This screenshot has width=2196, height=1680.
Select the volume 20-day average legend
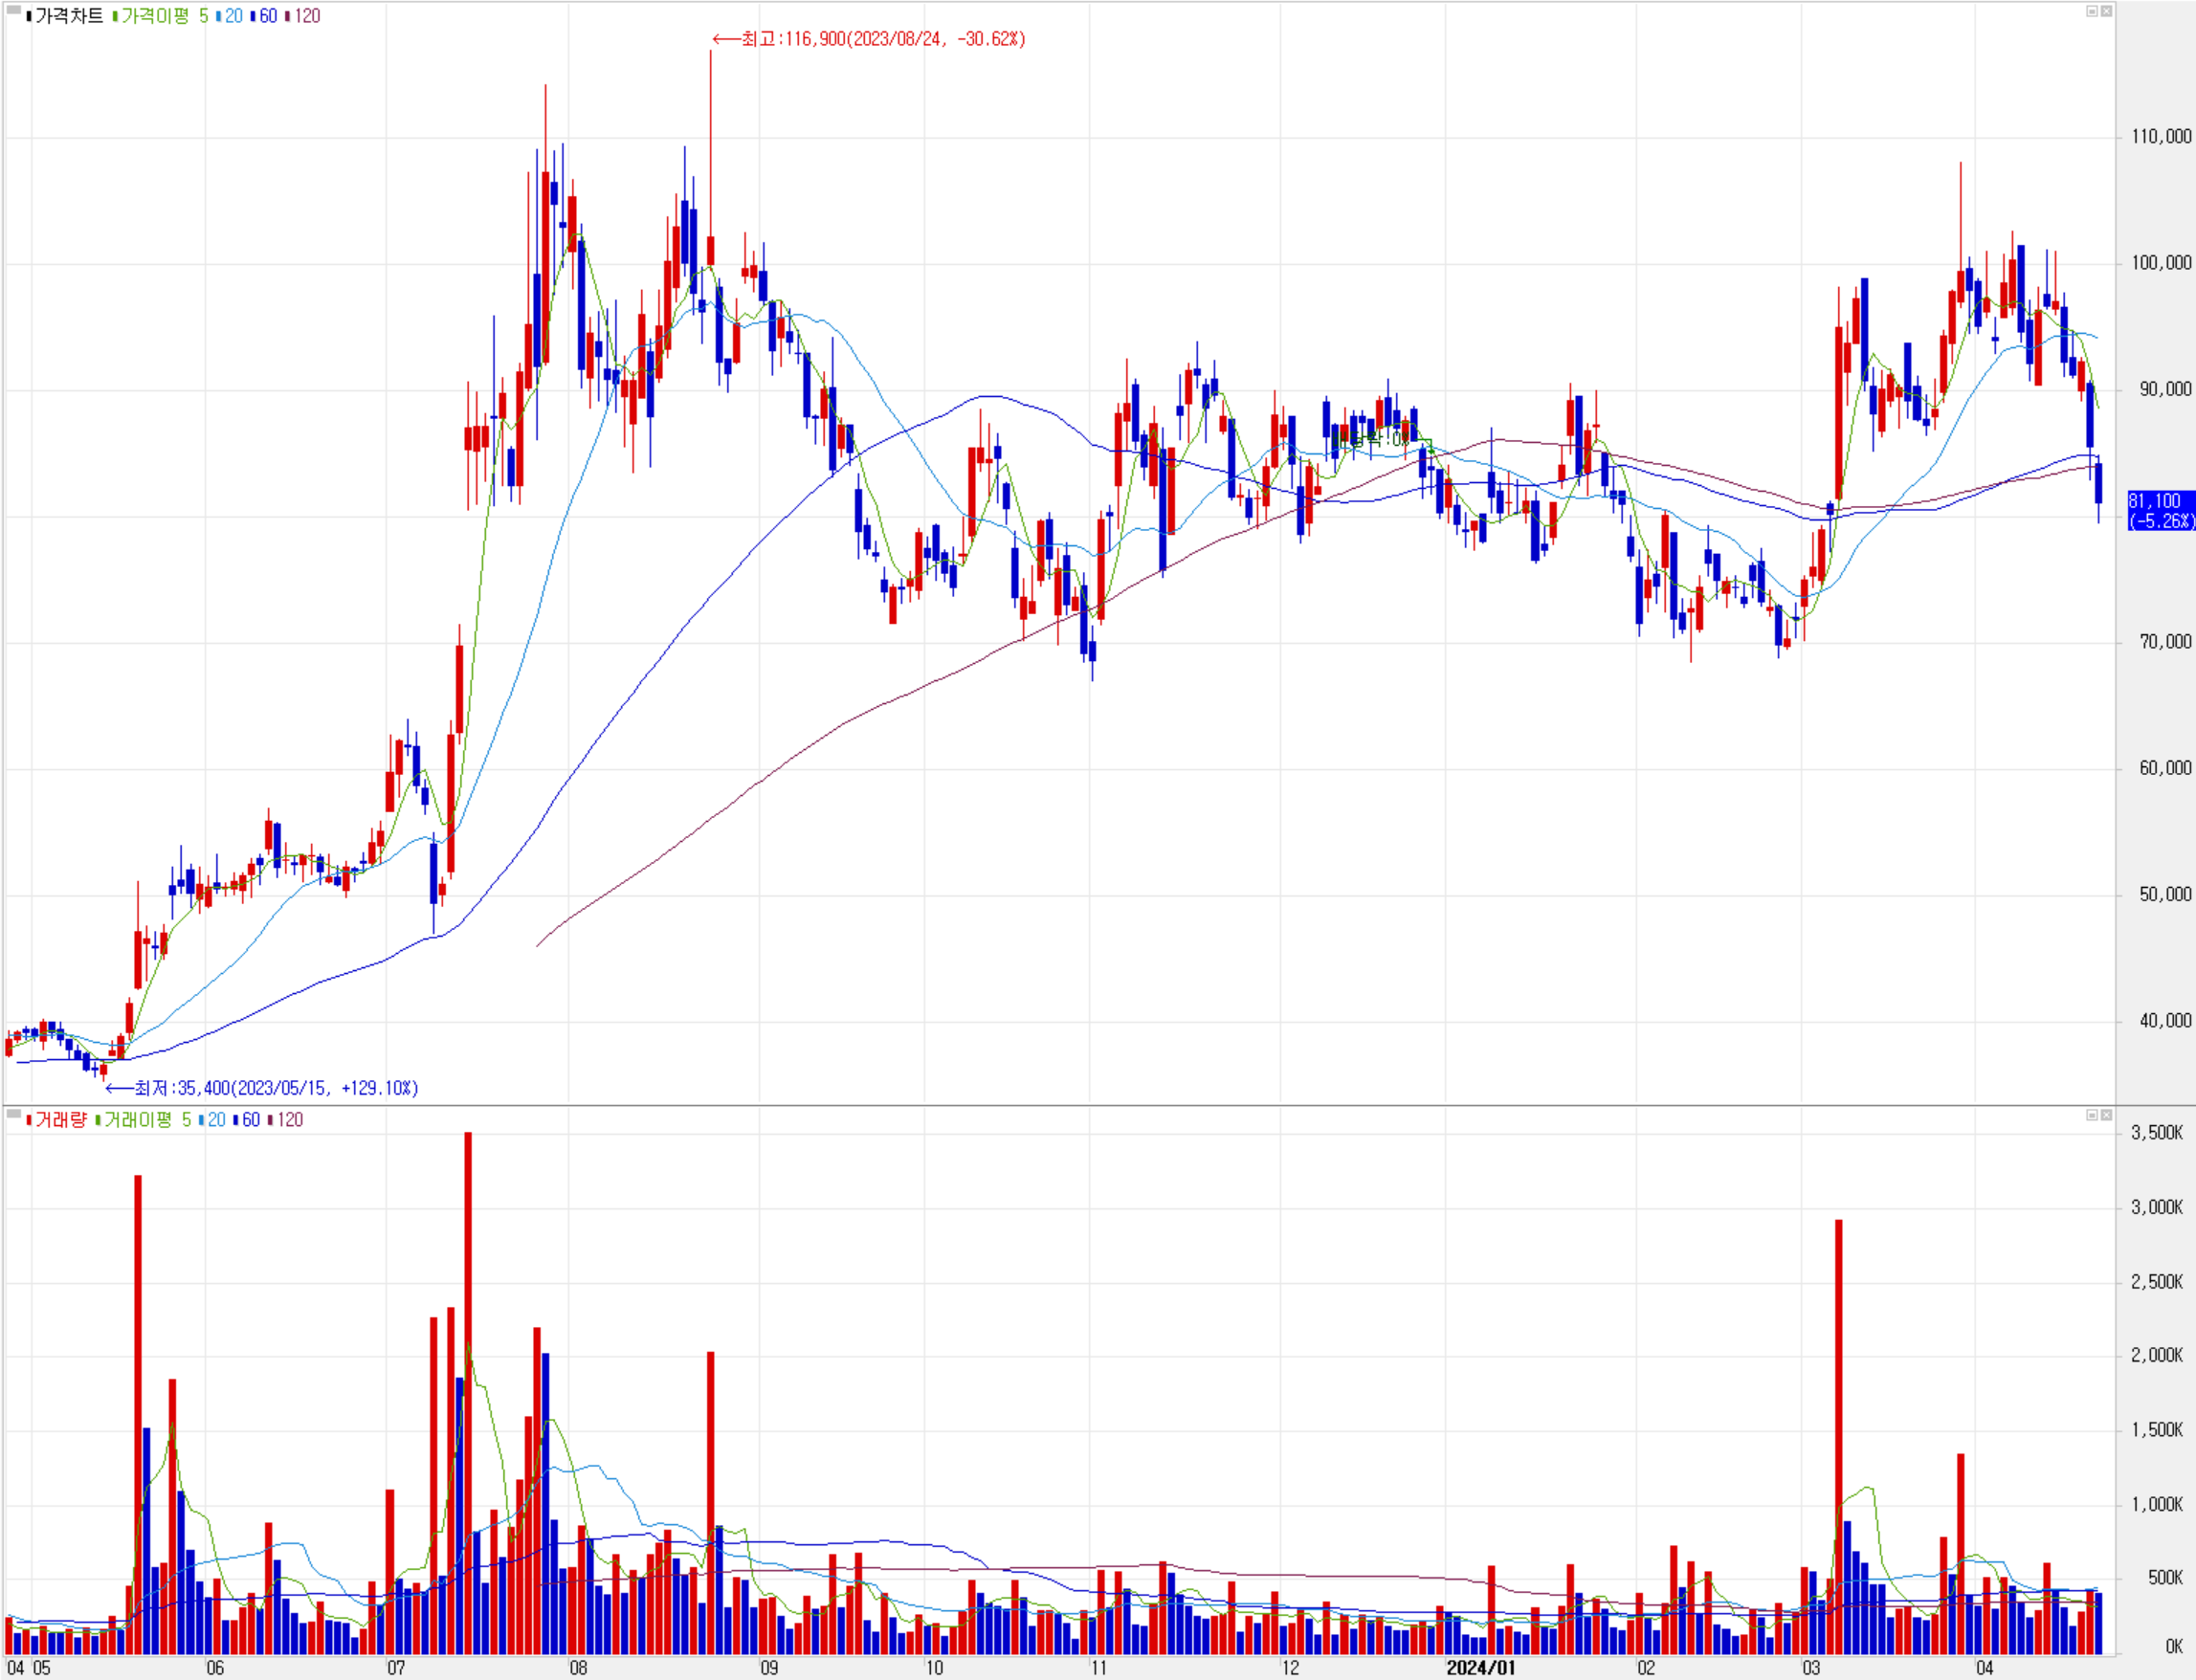pyautogui.click(x=215, y=1120)
